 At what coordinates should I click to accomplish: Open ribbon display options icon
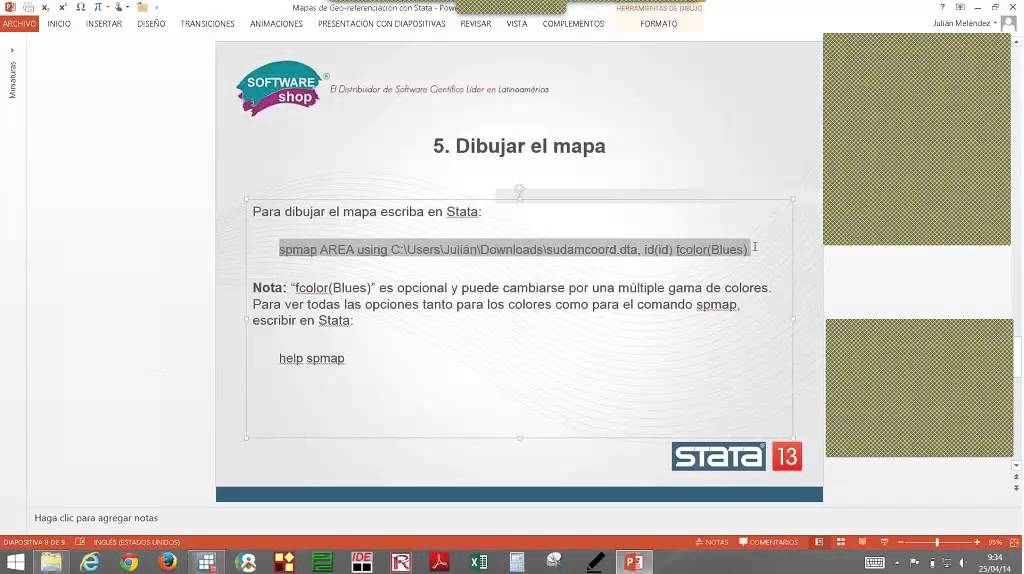pyautogui.click(x=960, y=7)
